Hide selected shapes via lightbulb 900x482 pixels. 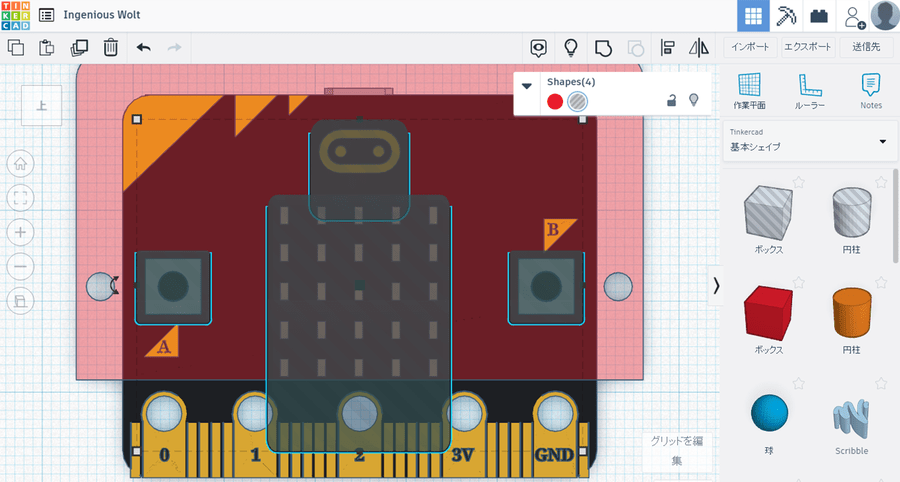[x=693, y=100]
